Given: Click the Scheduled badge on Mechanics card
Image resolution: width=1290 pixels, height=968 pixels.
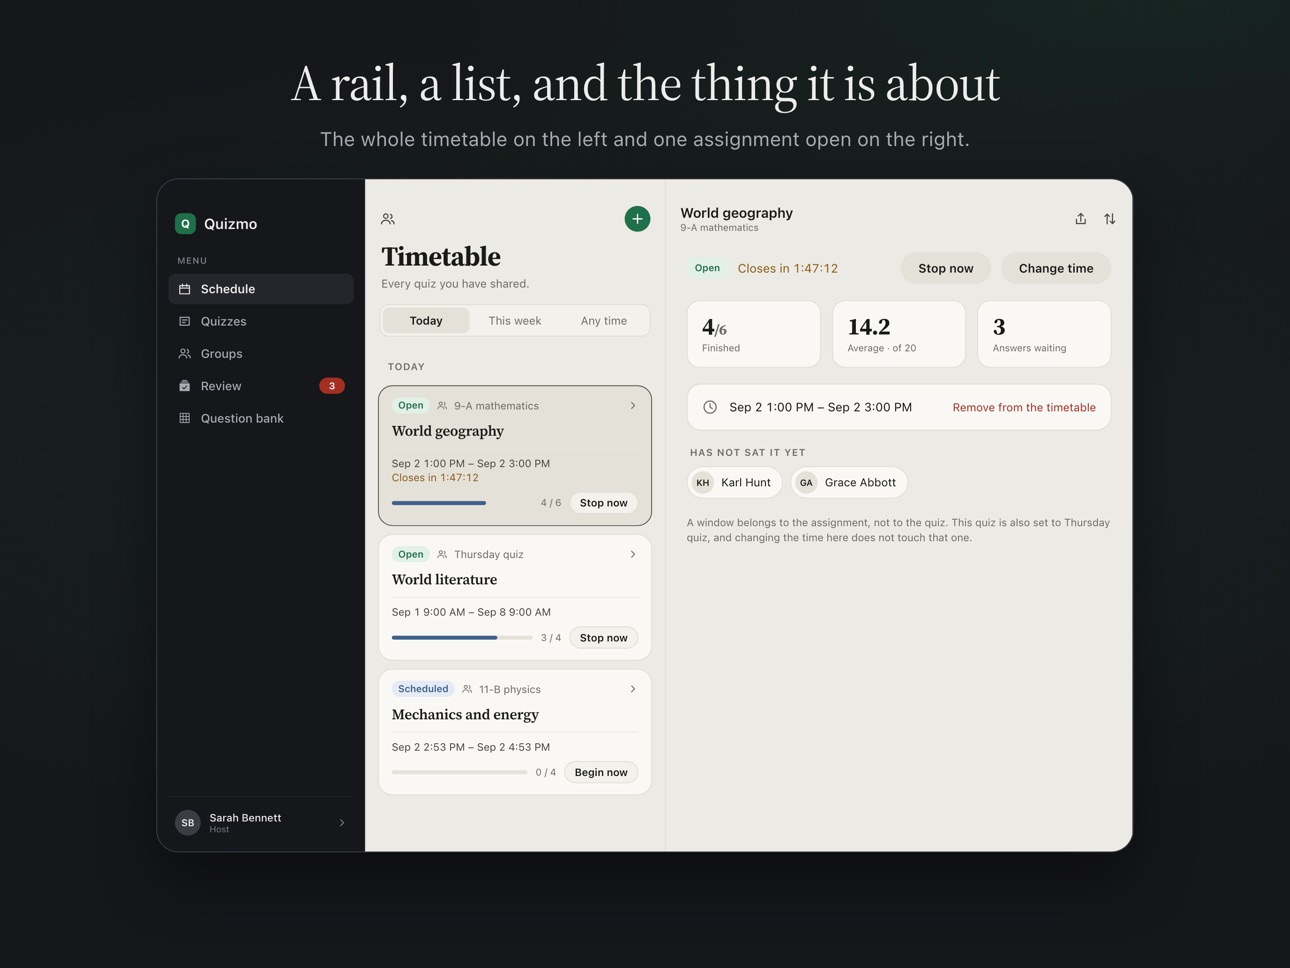Looking at the screenshot, I should [x=423, y=689].
